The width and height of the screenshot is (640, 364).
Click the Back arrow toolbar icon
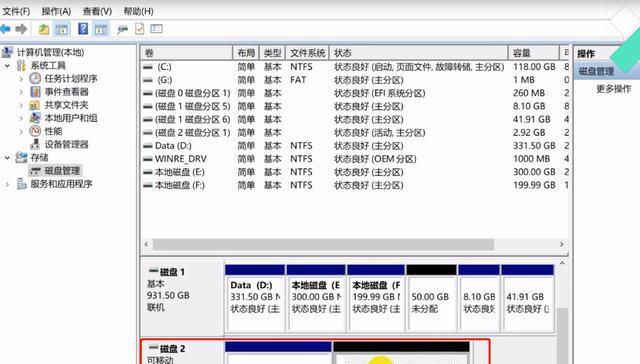[5, 29]
